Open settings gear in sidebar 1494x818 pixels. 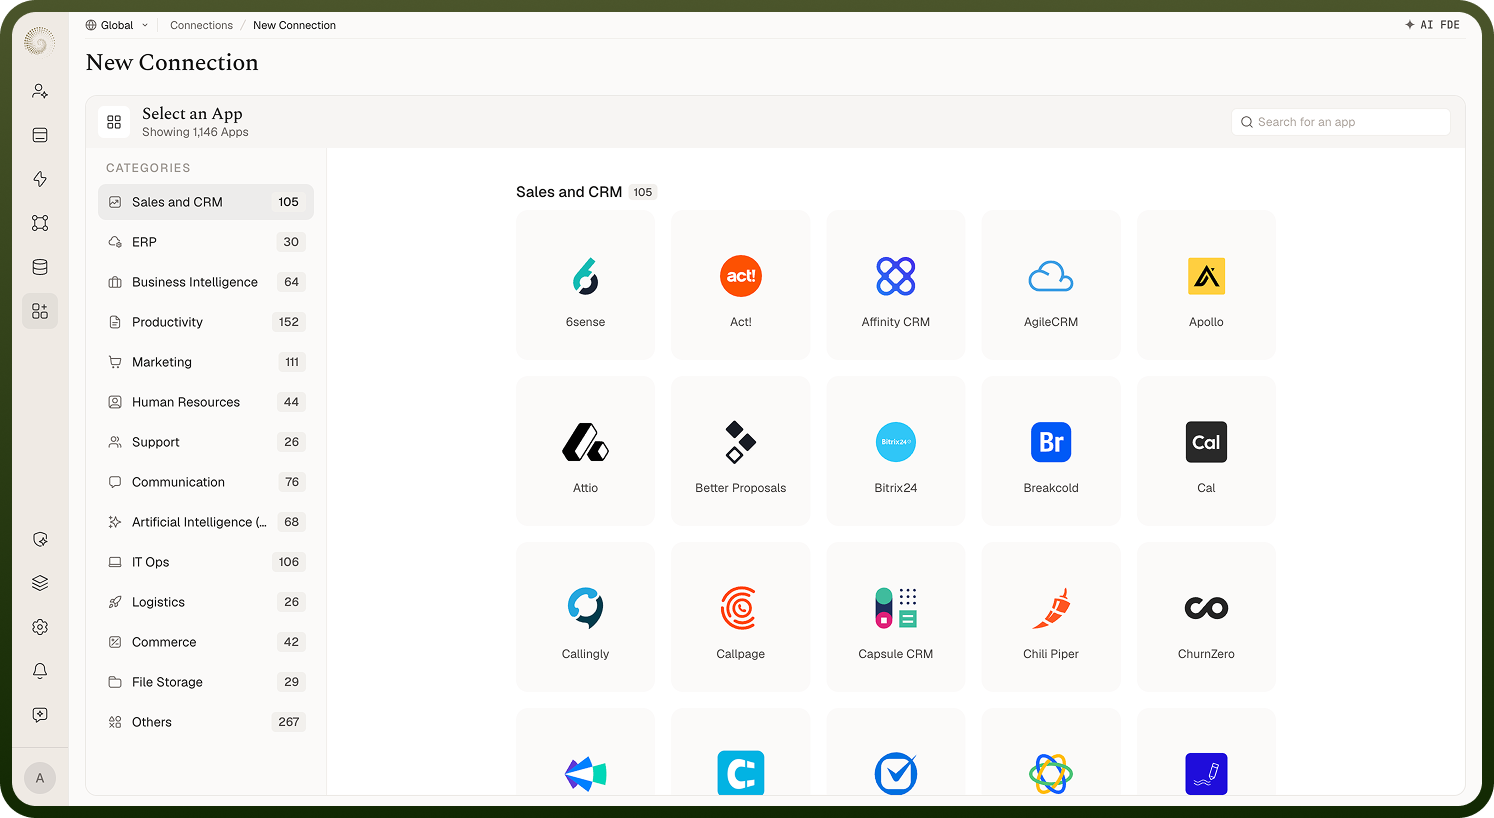click(40, 627)
